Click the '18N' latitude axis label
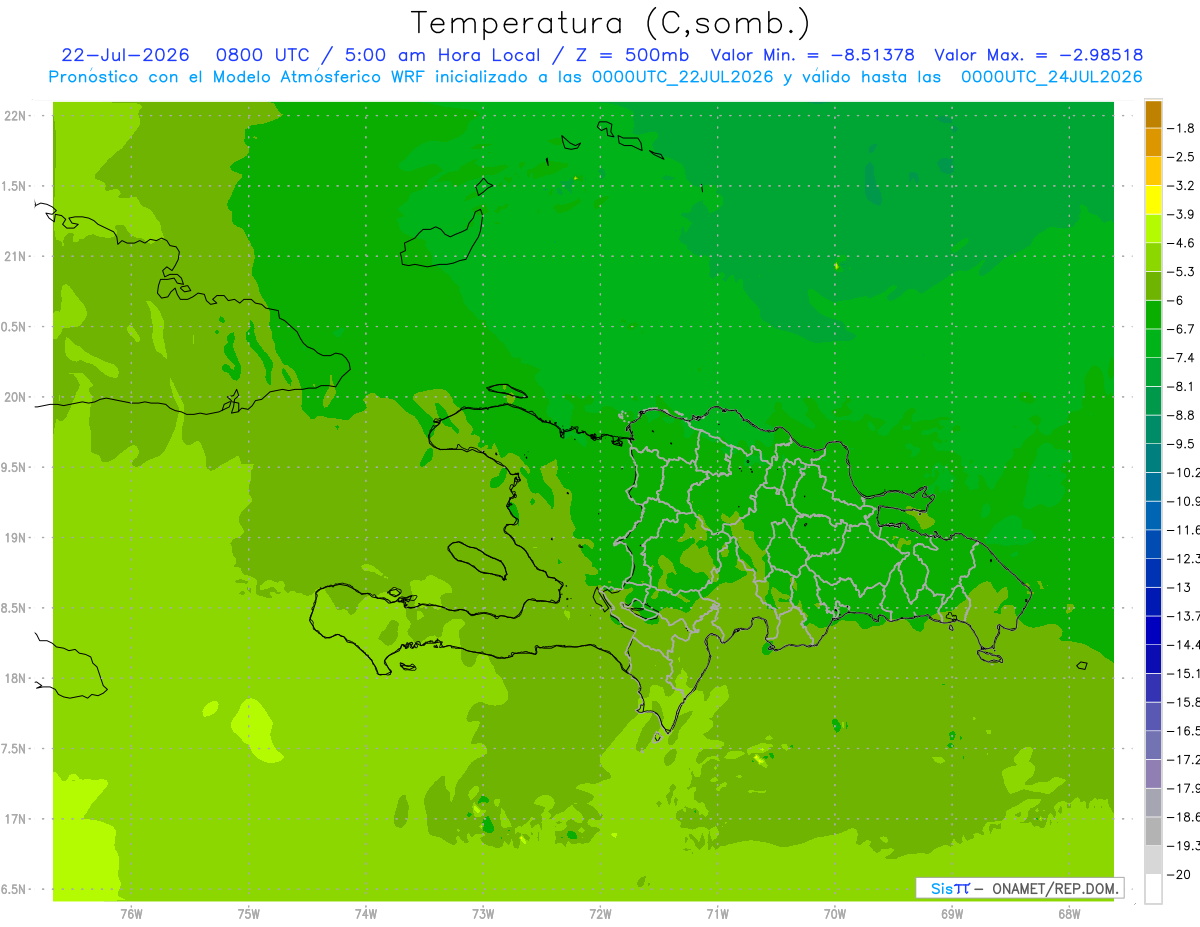The image size is (1200, 927). (16, 679)
